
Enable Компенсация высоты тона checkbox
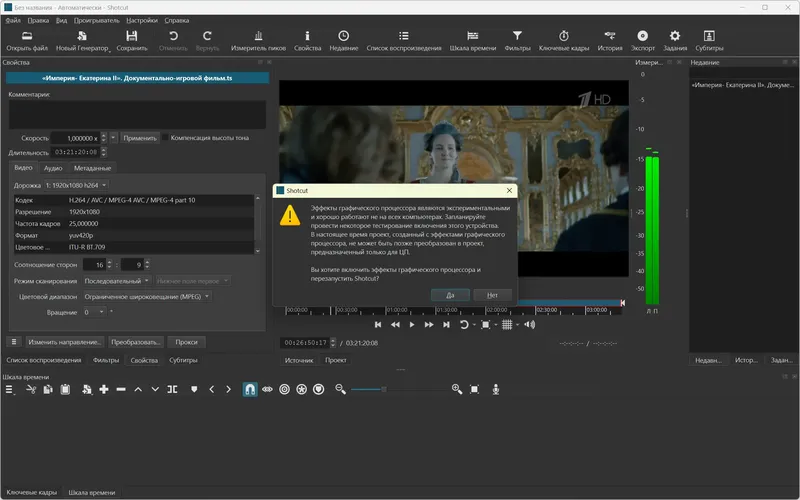[x=167, y=137]
